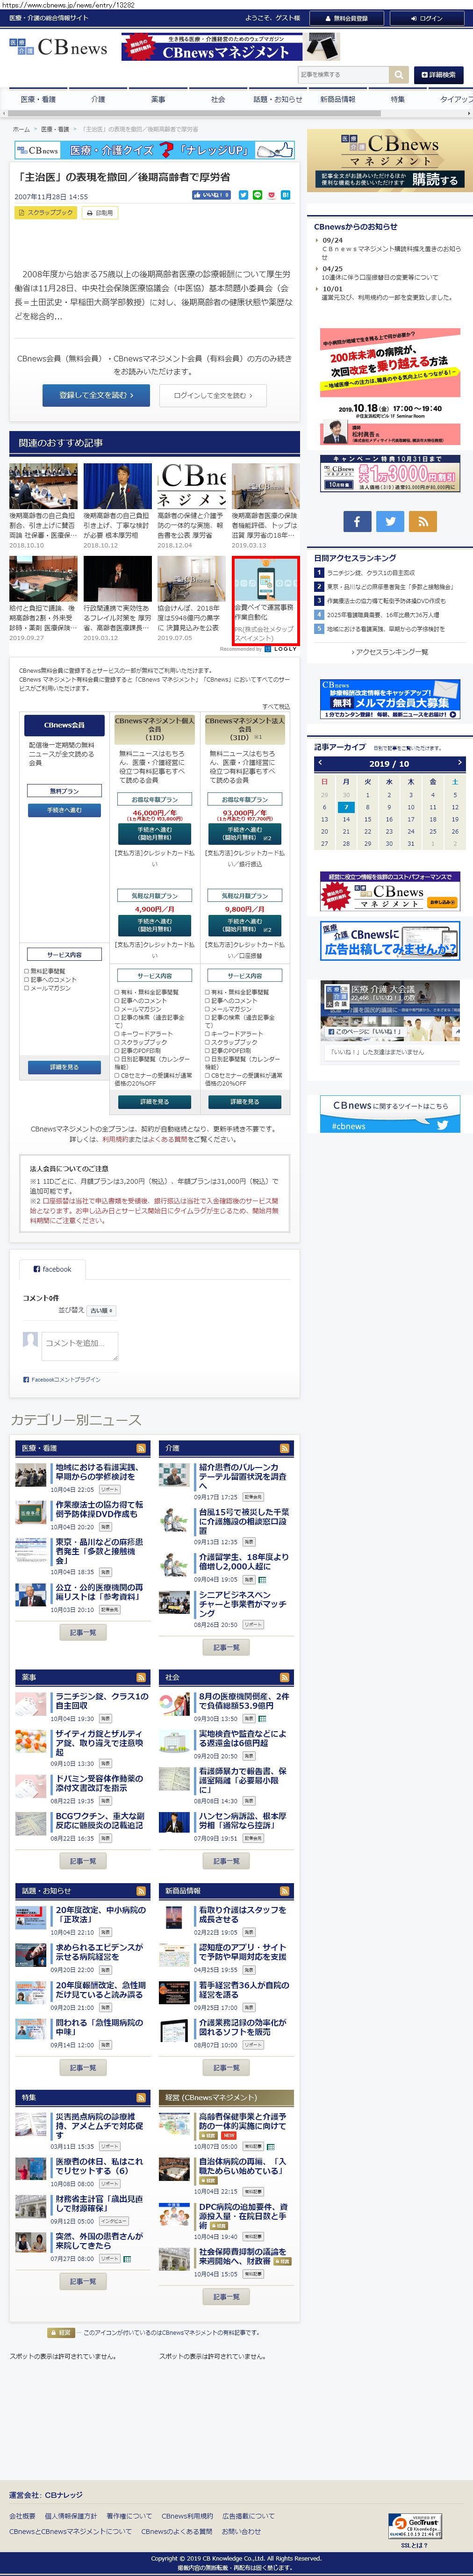Select the facebook comments tab
Screen dimensions: 473x2576
coord(53,1269)
